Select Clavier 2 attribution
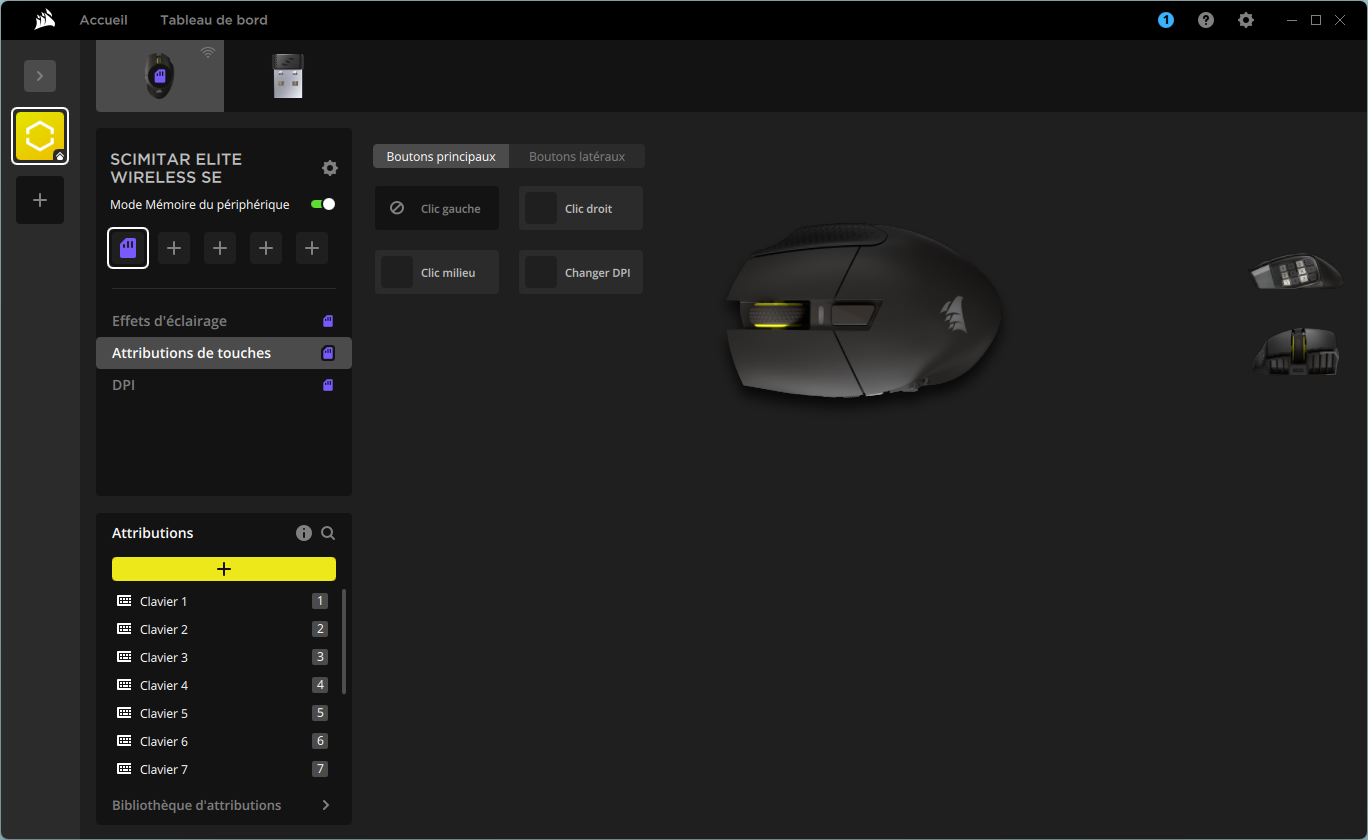This screenshot has width=1368, height=840. [x=222, y=629]
